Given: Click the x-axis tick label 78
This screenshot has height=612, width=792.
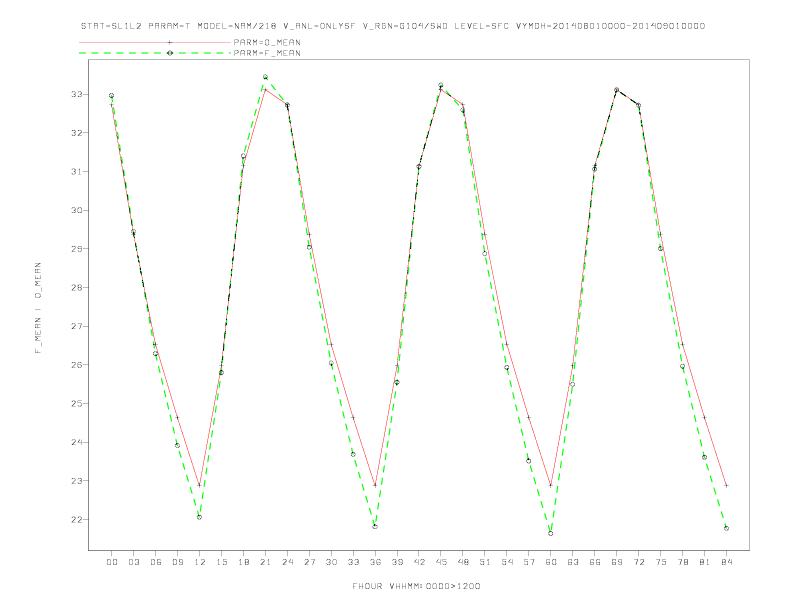Looking at the screenshot, I should click(x=682, y=562).
